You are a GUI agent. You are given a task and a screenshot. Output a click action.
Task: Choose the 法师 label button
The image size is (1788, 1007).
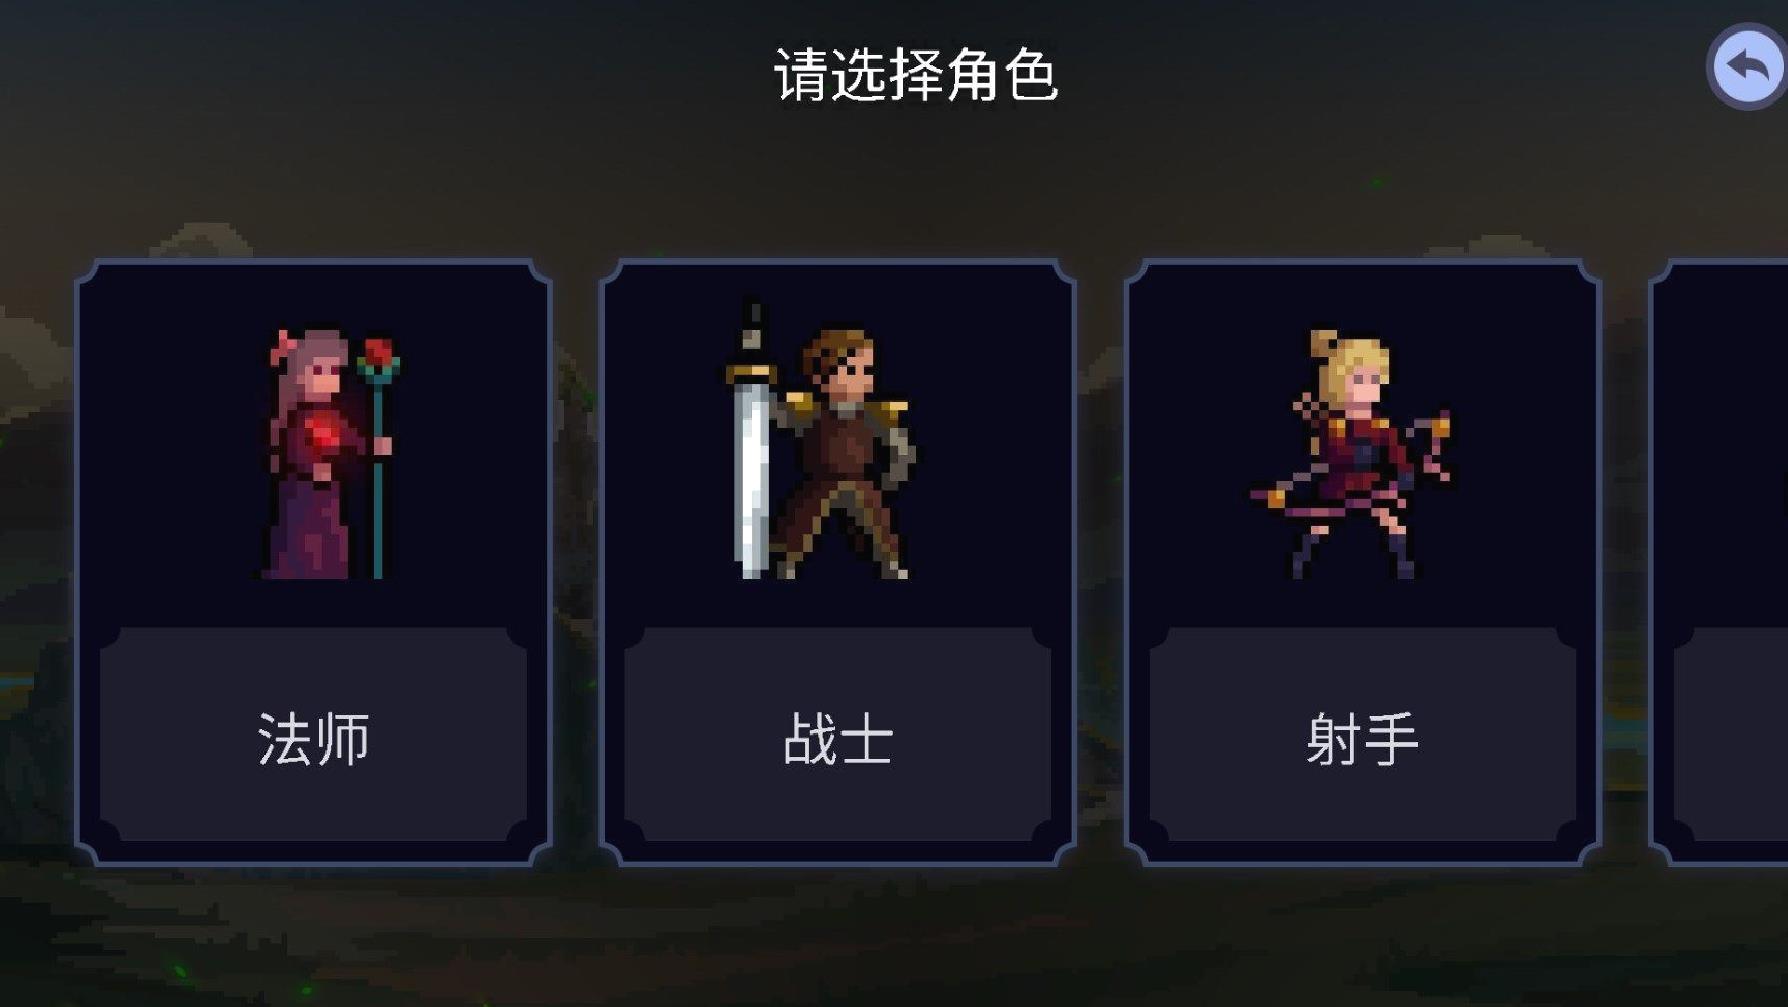[x=313, y=736]
